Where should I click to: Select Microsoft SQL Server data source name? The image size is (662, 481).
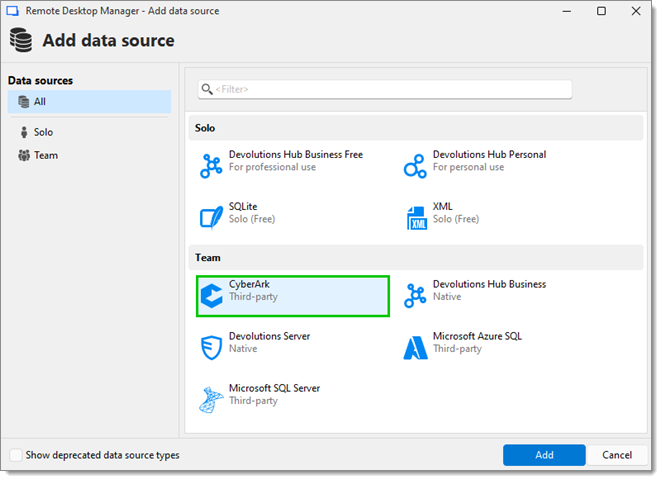(x=274, y=388)
